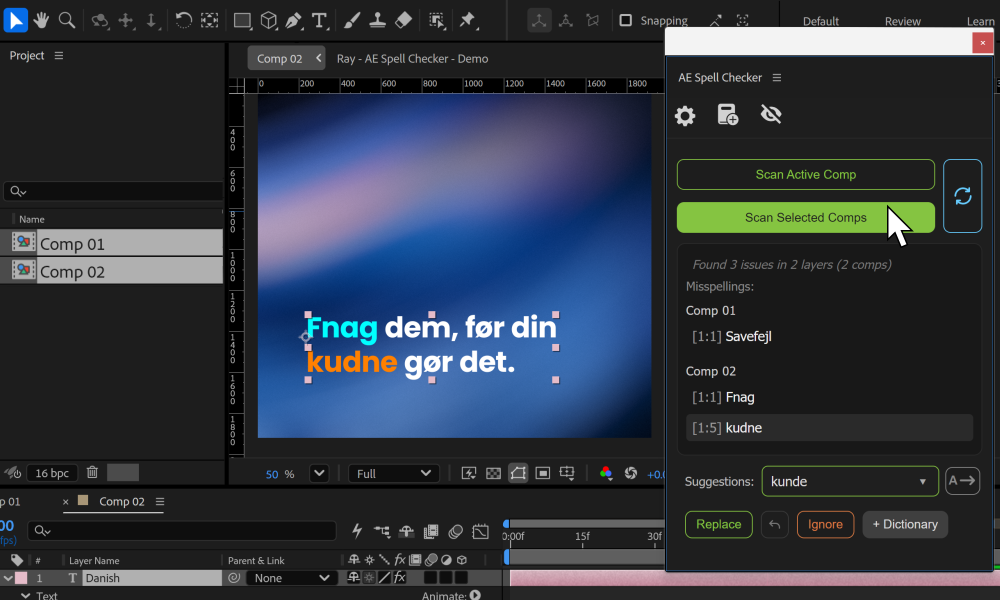Click the Comp 02 timeline tab
The height and width of the screenshot is (600, 1000).
click(x=121, y=502)
